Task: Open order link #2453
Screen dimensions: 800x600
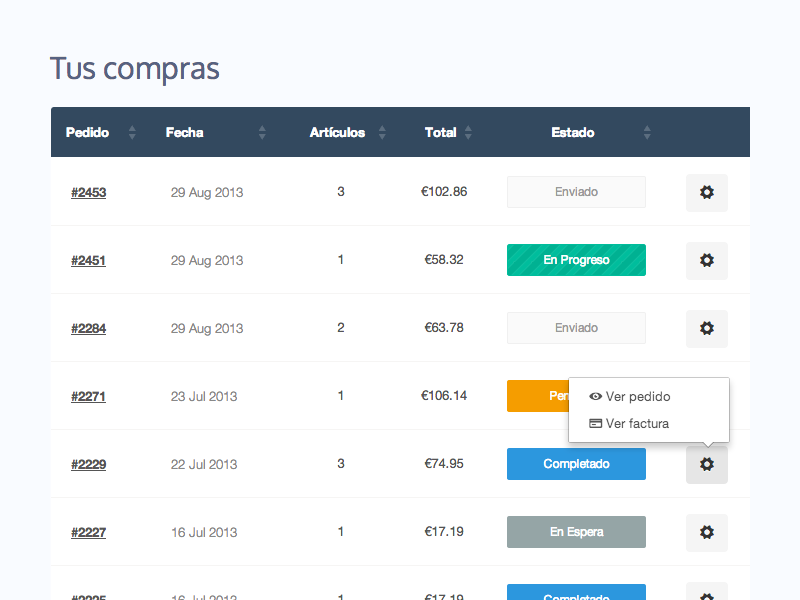Action: click(88, 192)
